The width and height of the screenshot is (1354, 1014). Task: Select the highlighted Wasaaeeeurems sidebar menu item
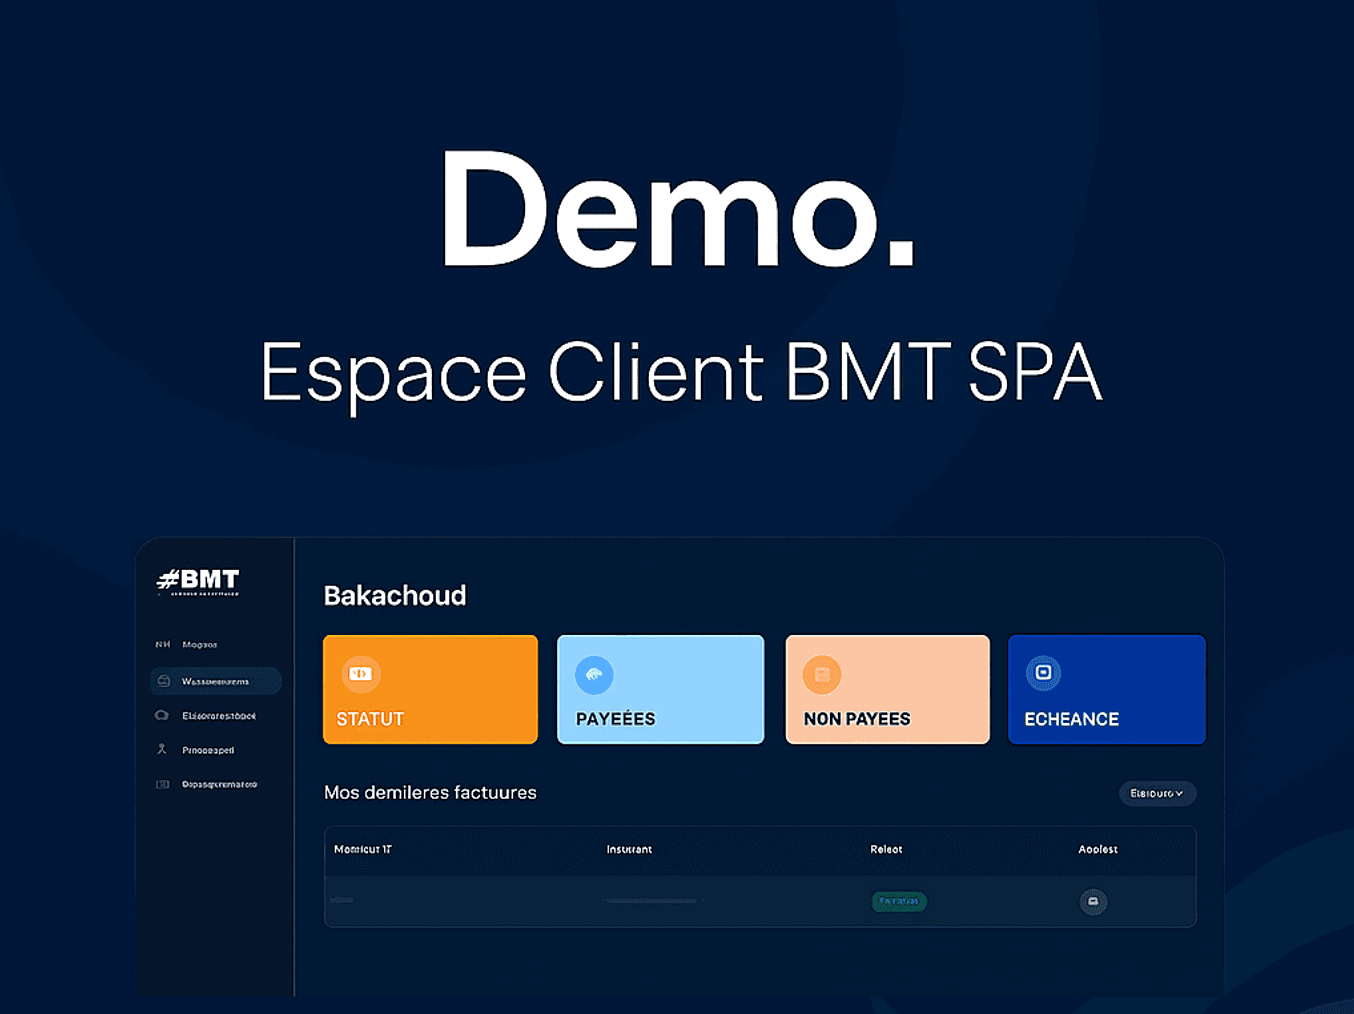[x=215, y=681]
